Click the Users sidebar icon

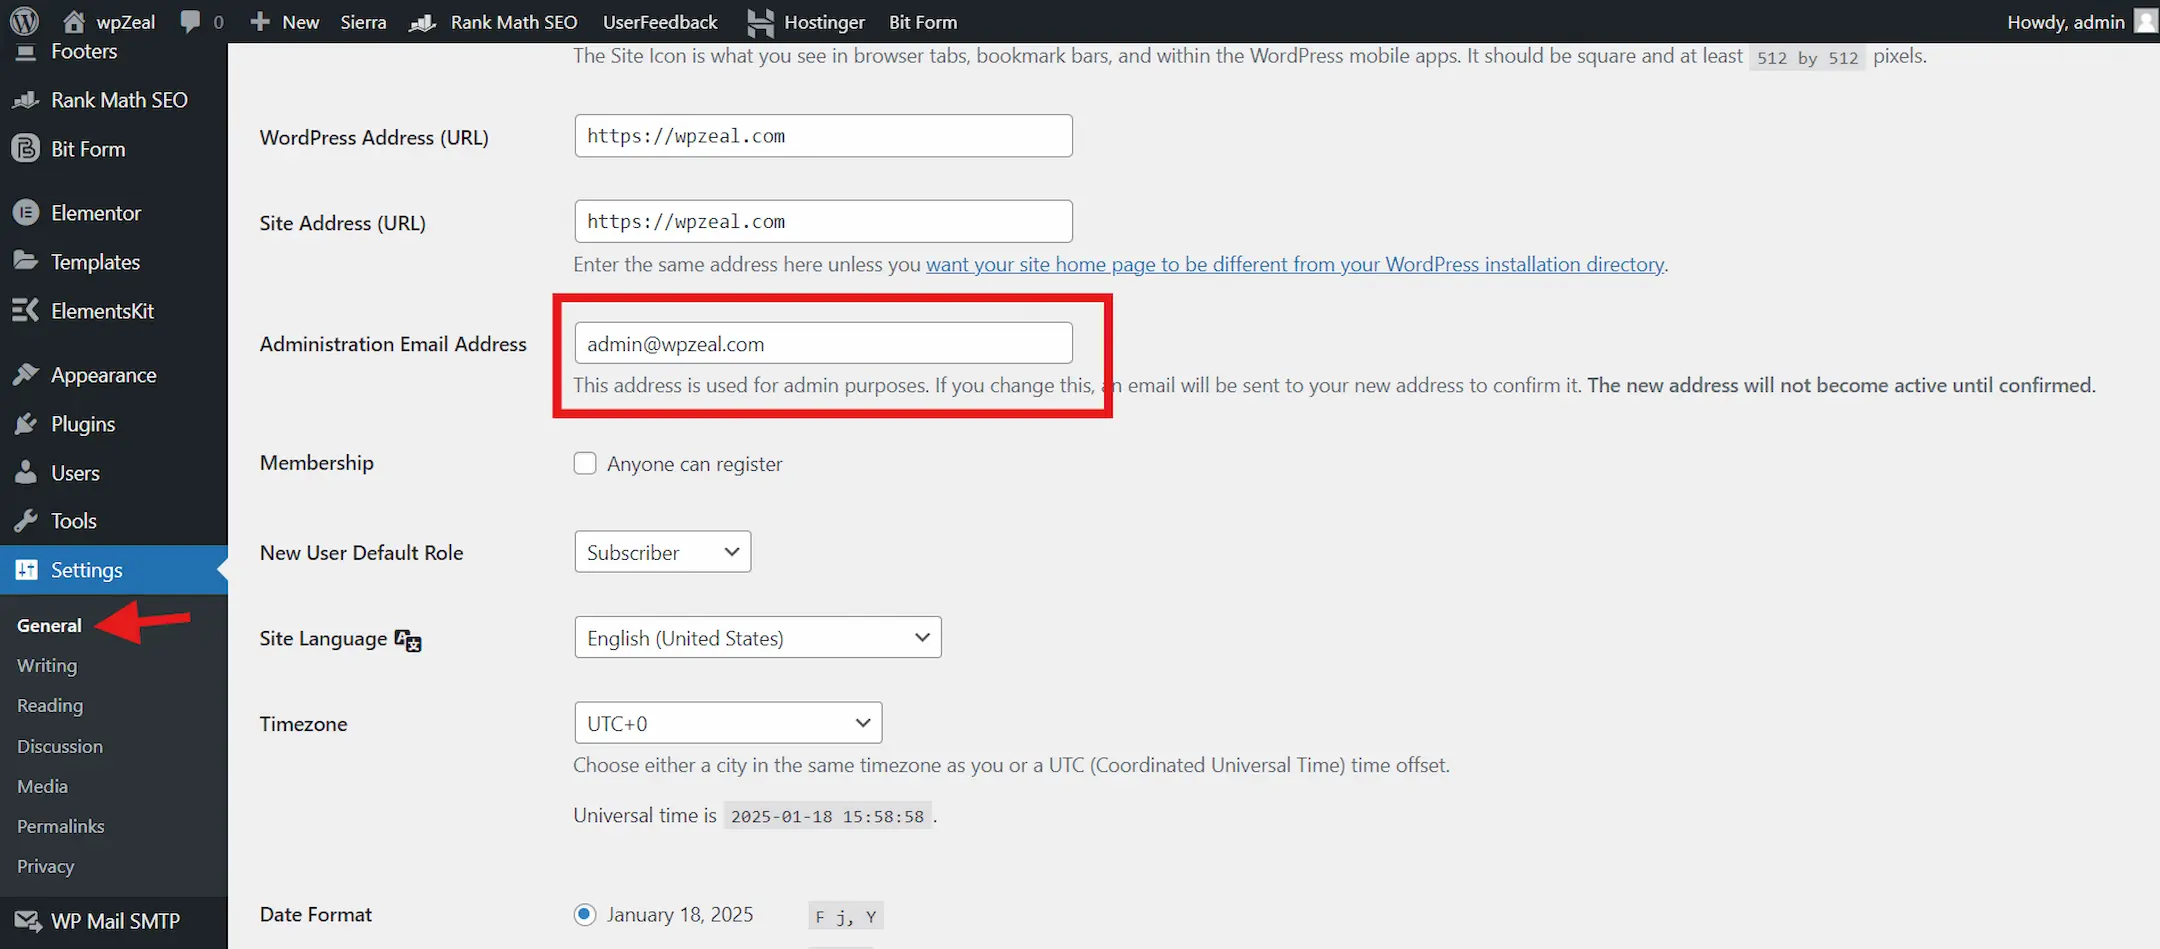coord(26,473)
